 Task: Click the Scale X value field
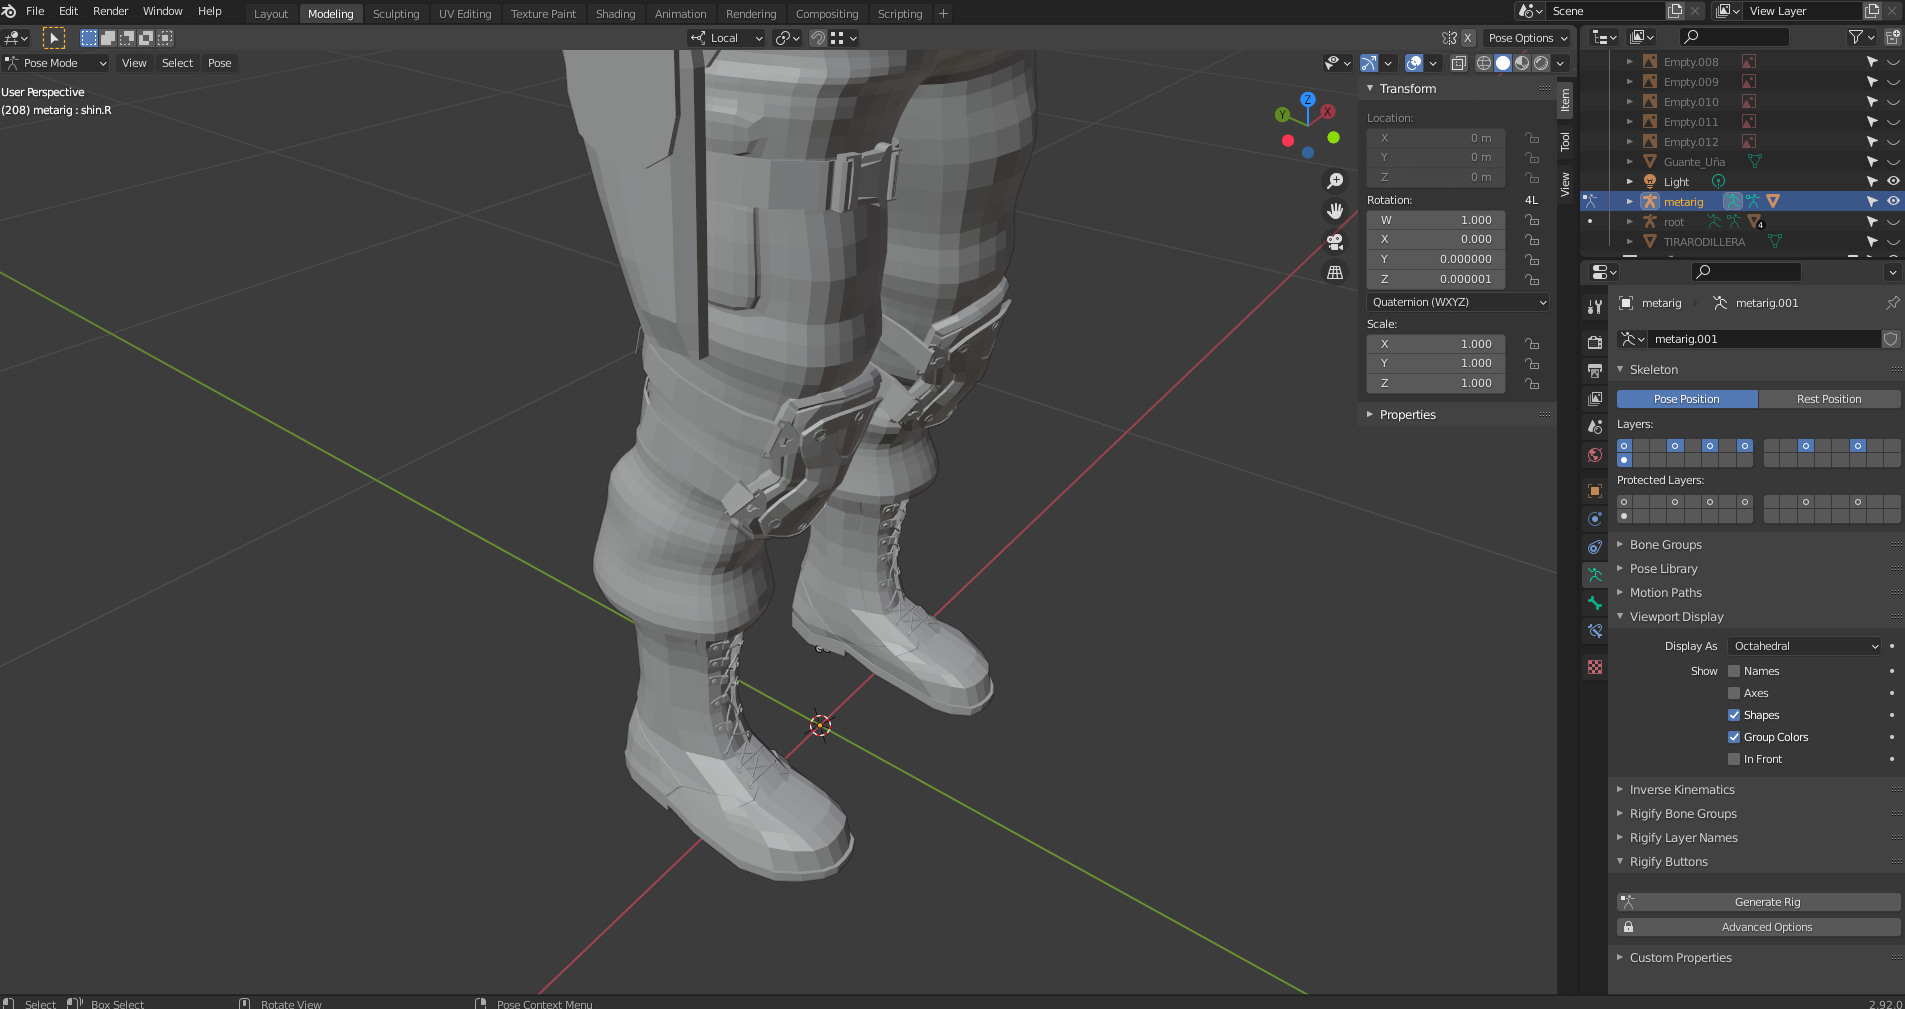pos(1436,344)
